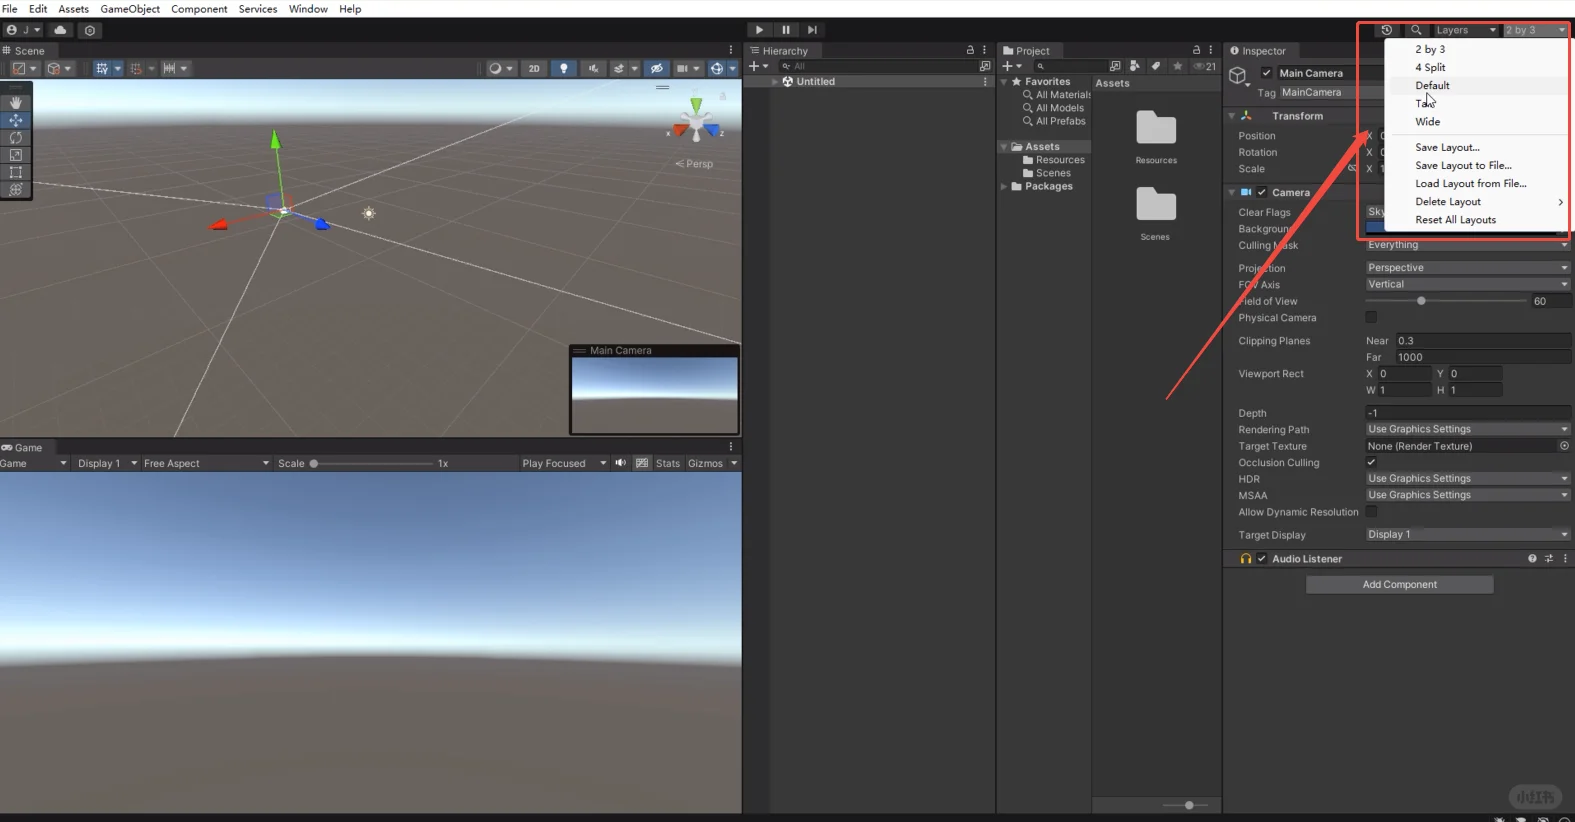1575x822 pixels.
Task: Disable the Audio Listener component checkbox
Action: pyautogui.click(x=1262, y=559)
